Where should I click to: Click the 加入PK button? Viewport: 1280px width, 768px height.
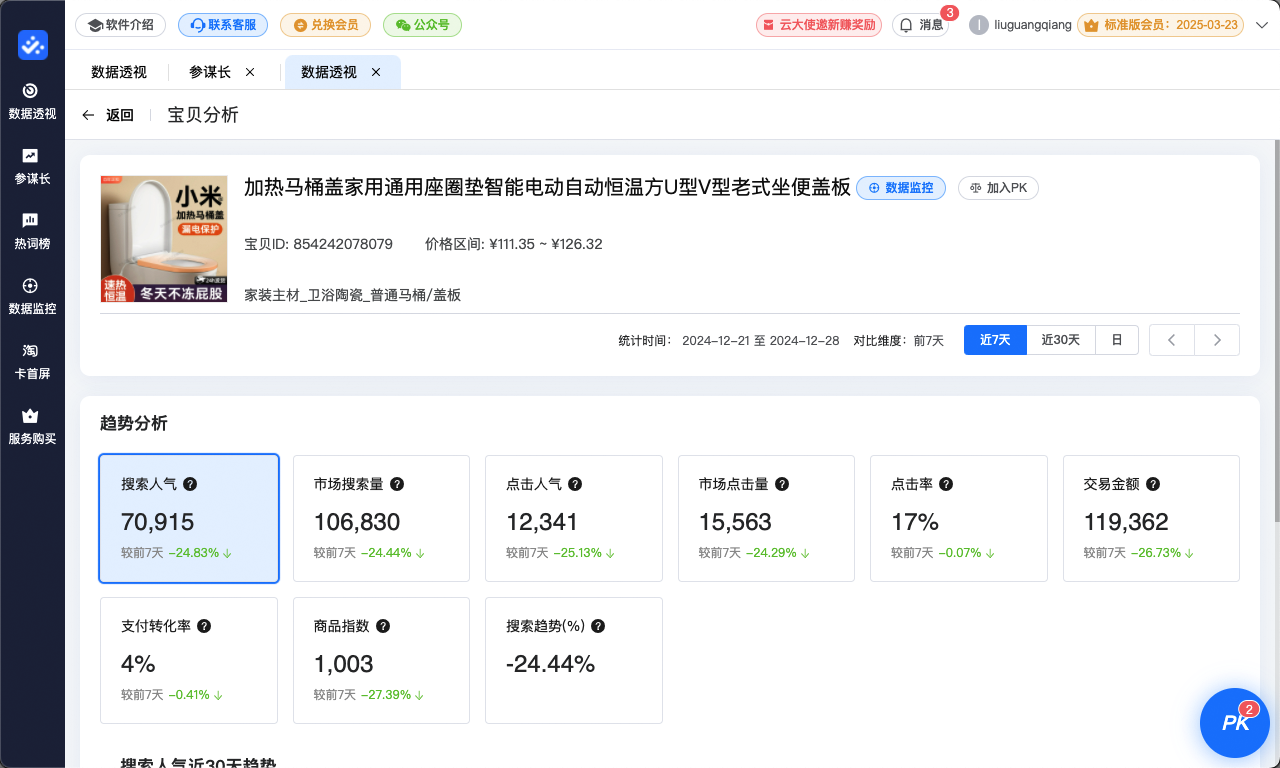click(998, 188)
